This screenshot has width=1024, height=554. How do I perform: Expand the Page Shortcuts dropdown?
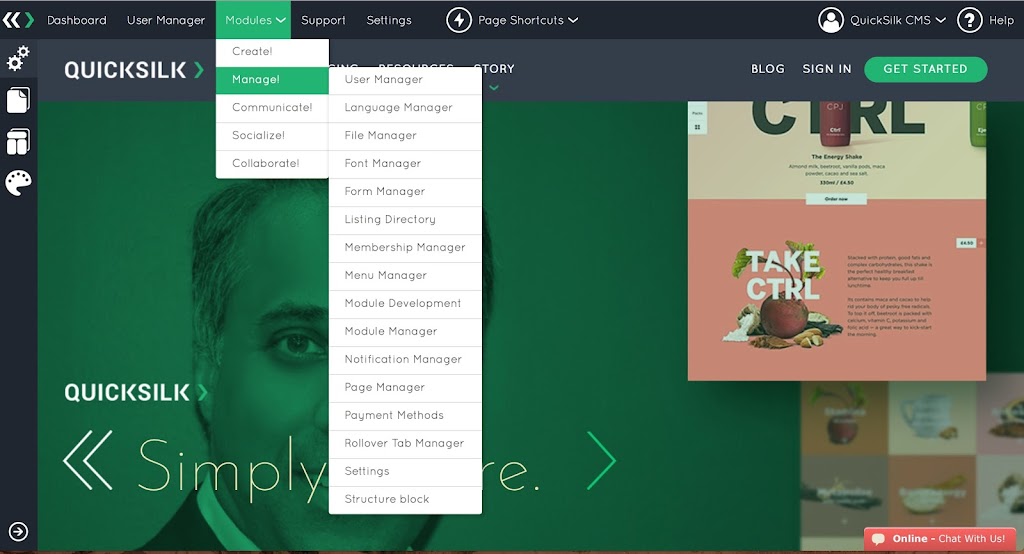pos(528,20)
